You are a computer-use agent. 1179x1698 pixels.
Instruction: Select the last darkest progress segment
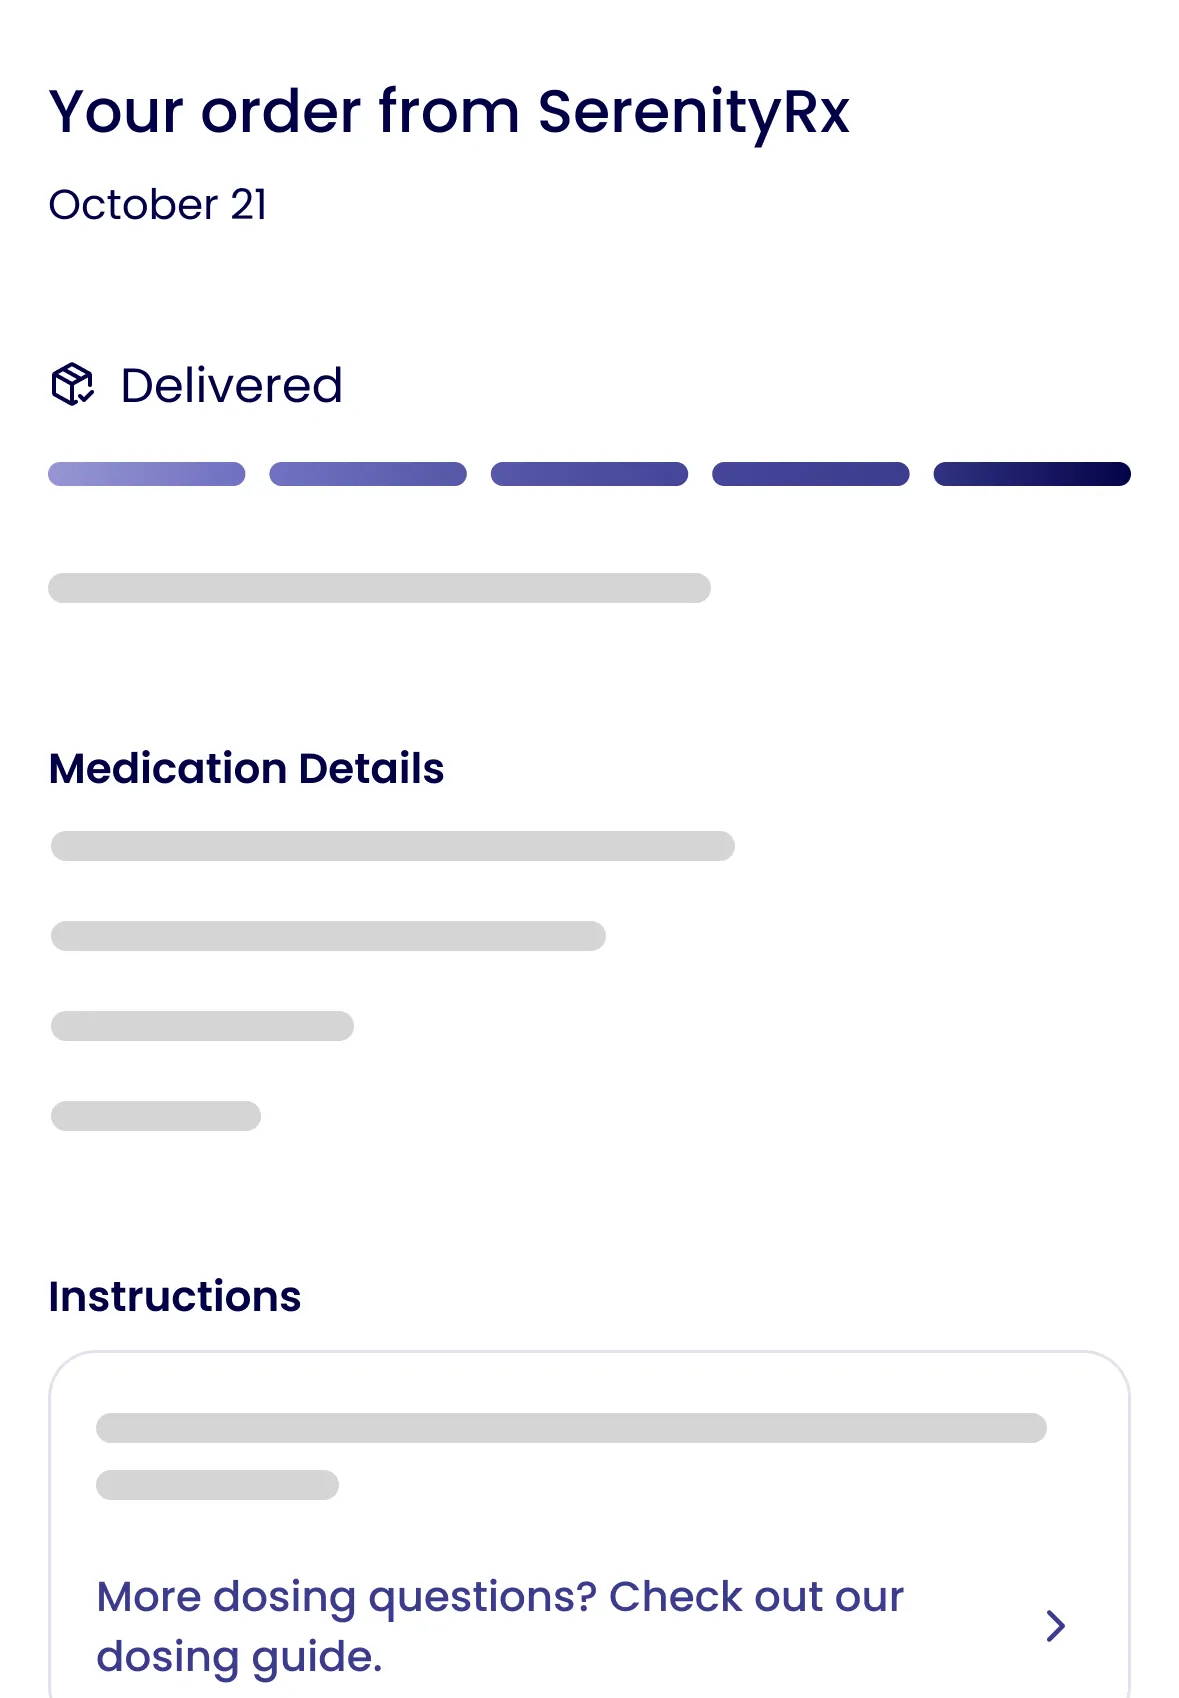(x=1031, y=474)
